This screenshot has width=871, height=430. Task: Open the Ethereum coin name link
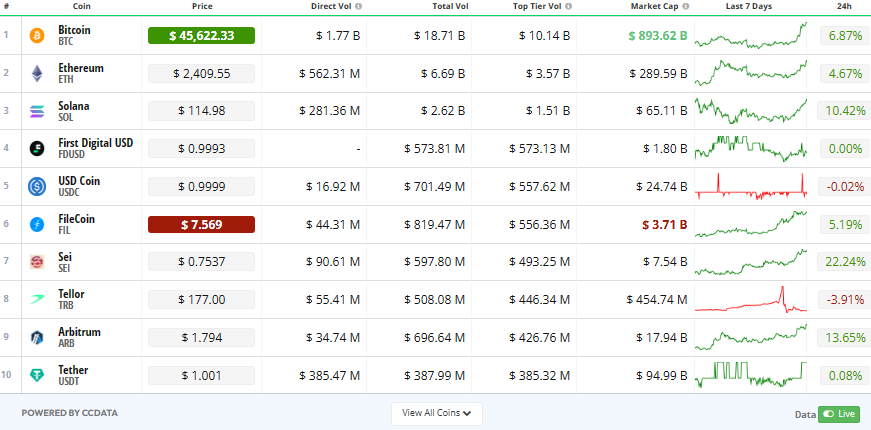(81, 68)
